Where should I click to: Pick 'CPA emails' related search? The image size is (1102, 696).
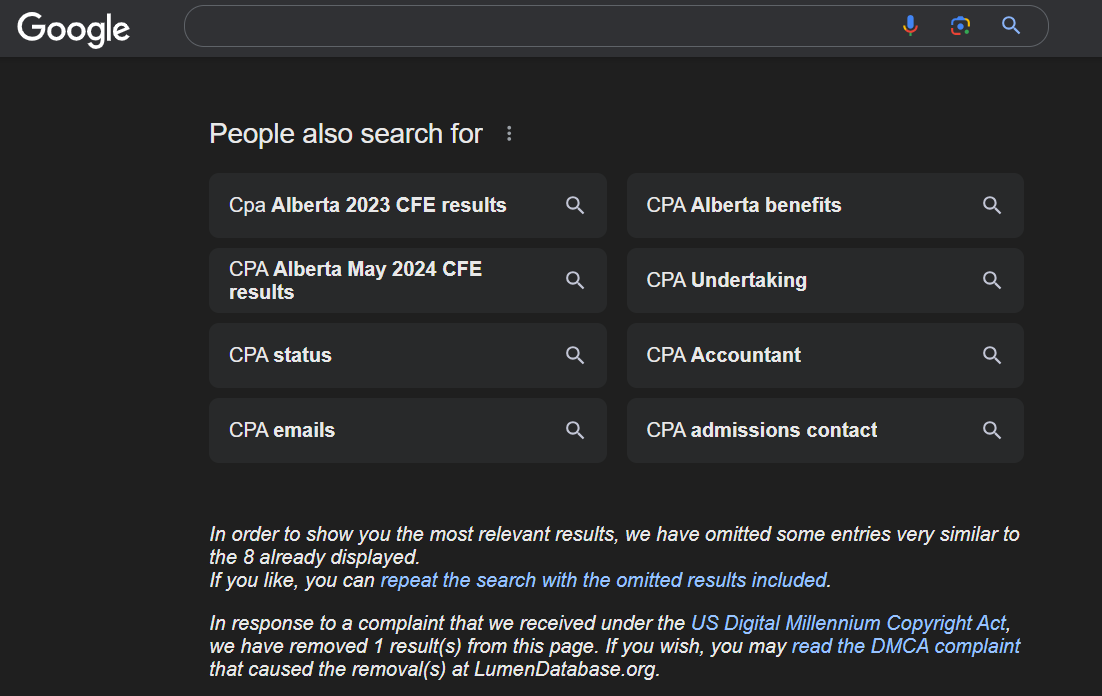408,430
